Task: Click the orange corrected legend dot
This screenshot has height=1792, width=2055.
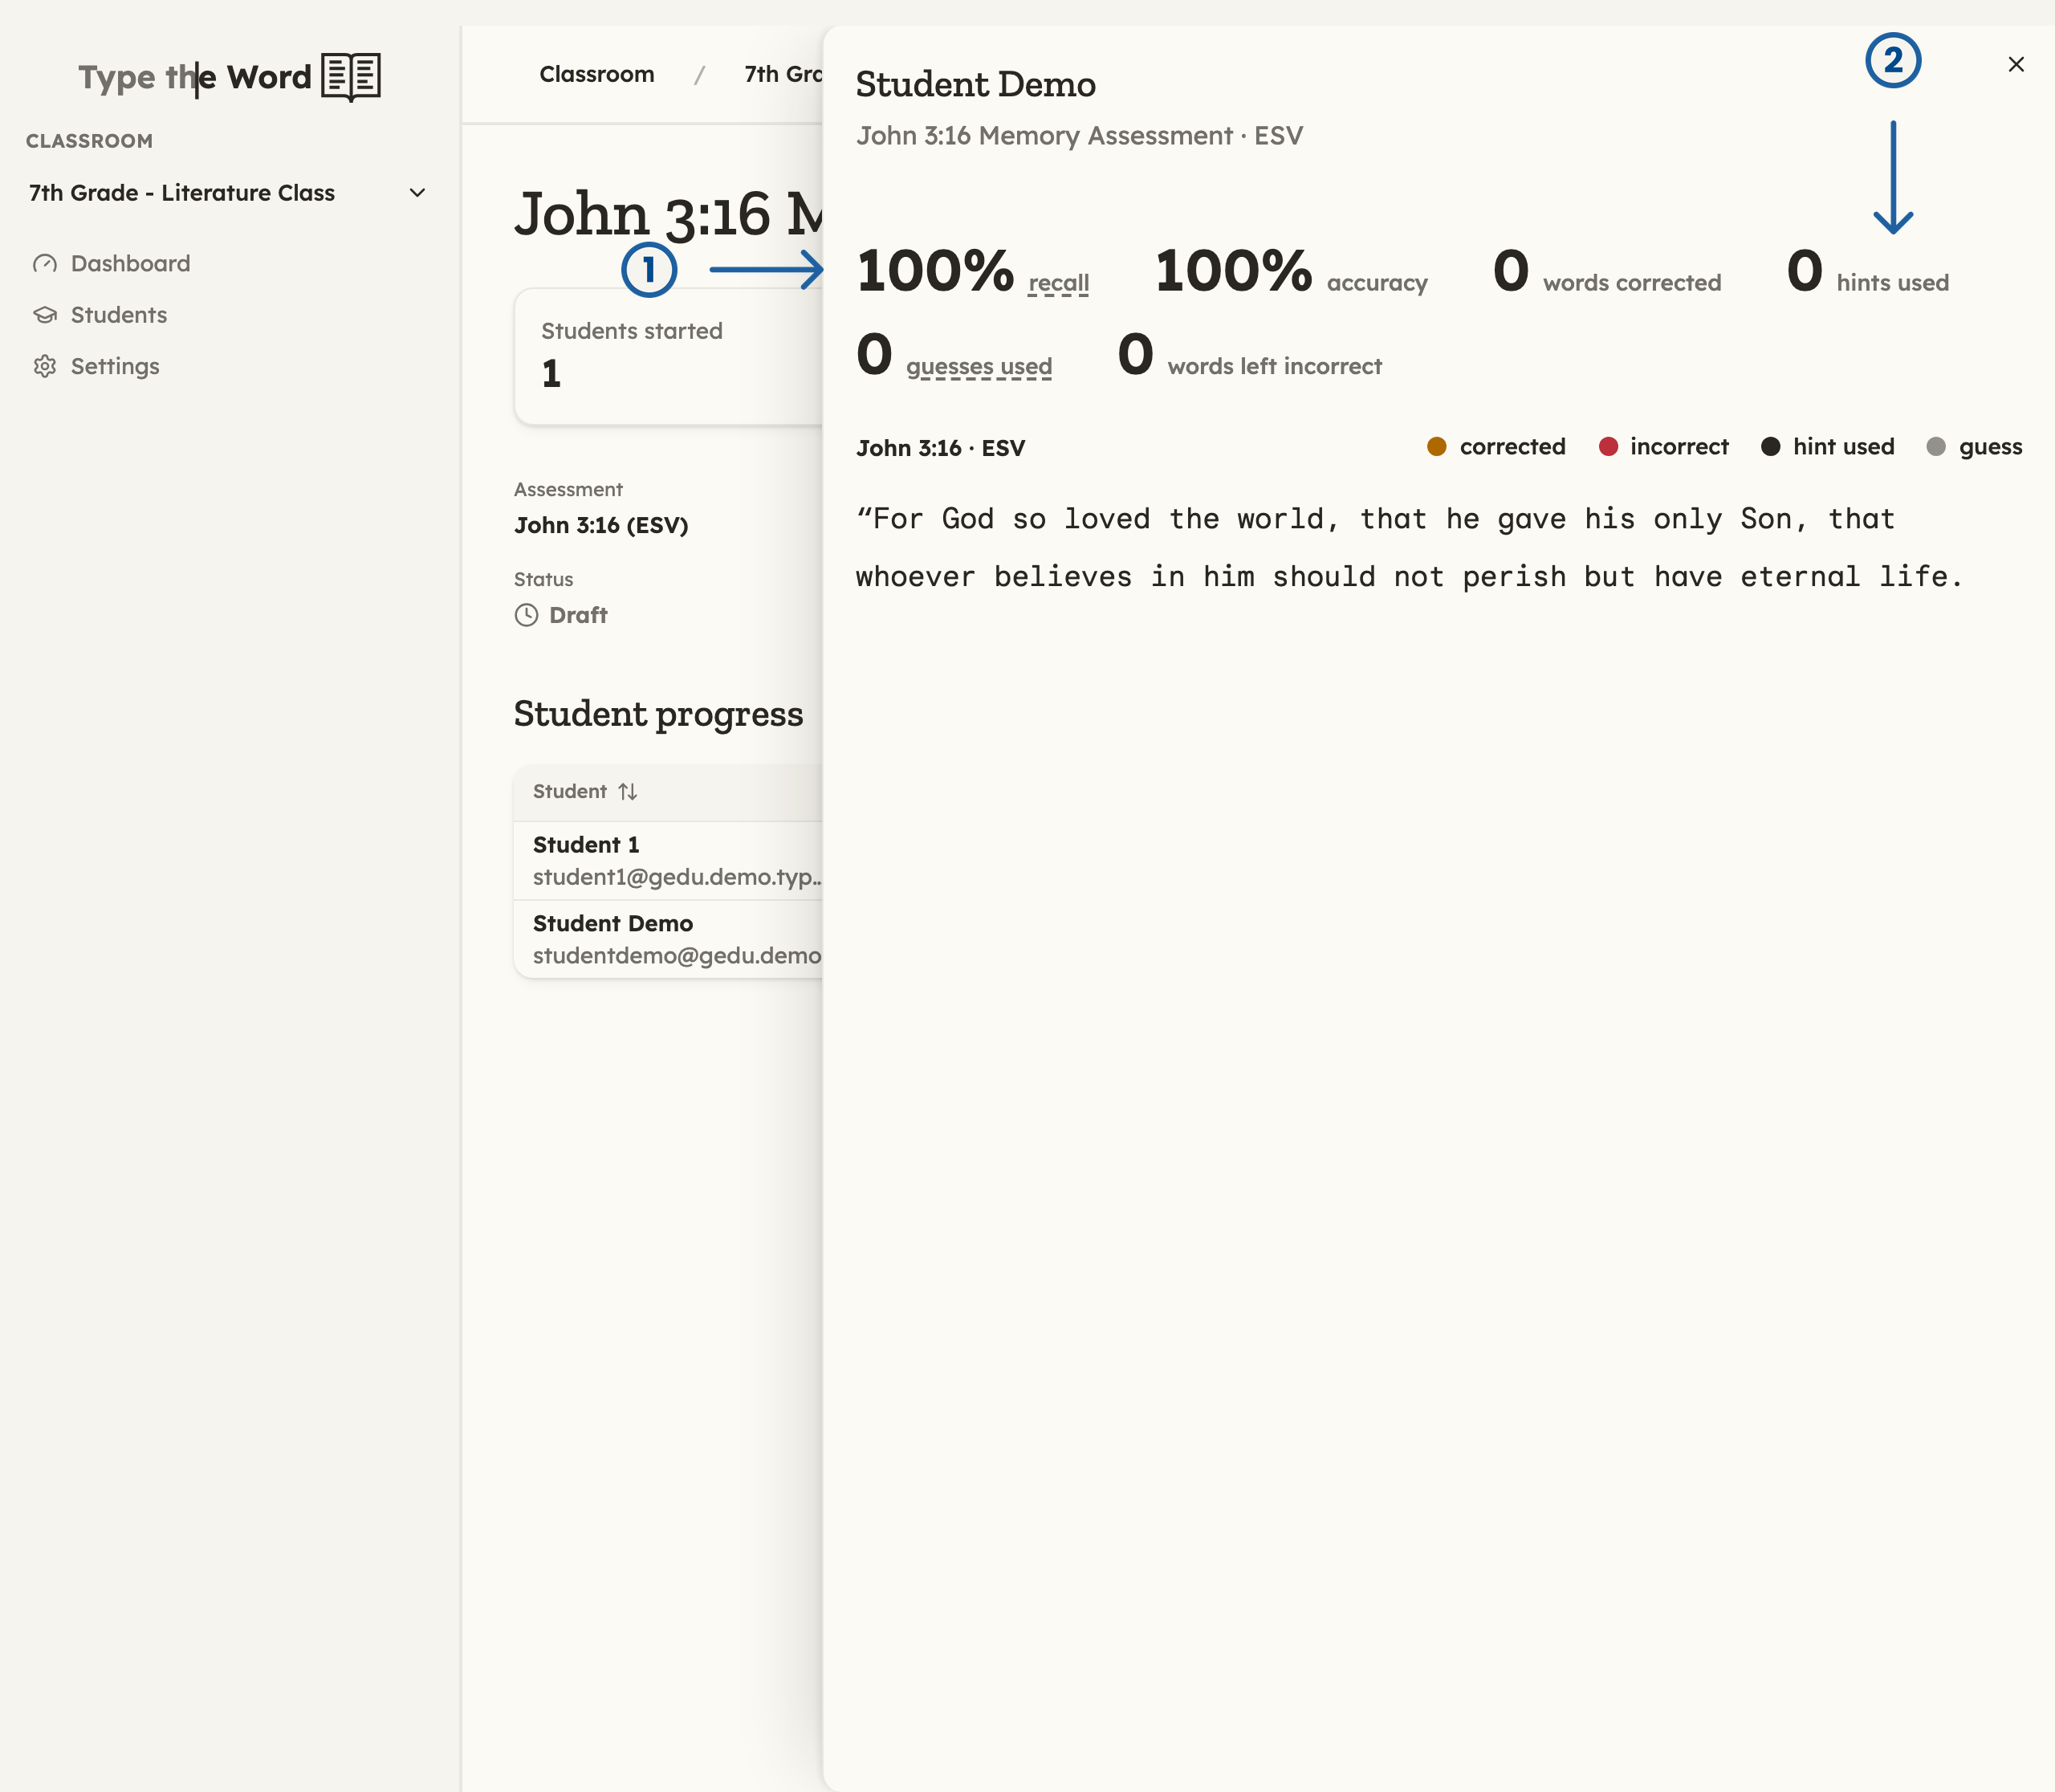Action: point(1436,447)
